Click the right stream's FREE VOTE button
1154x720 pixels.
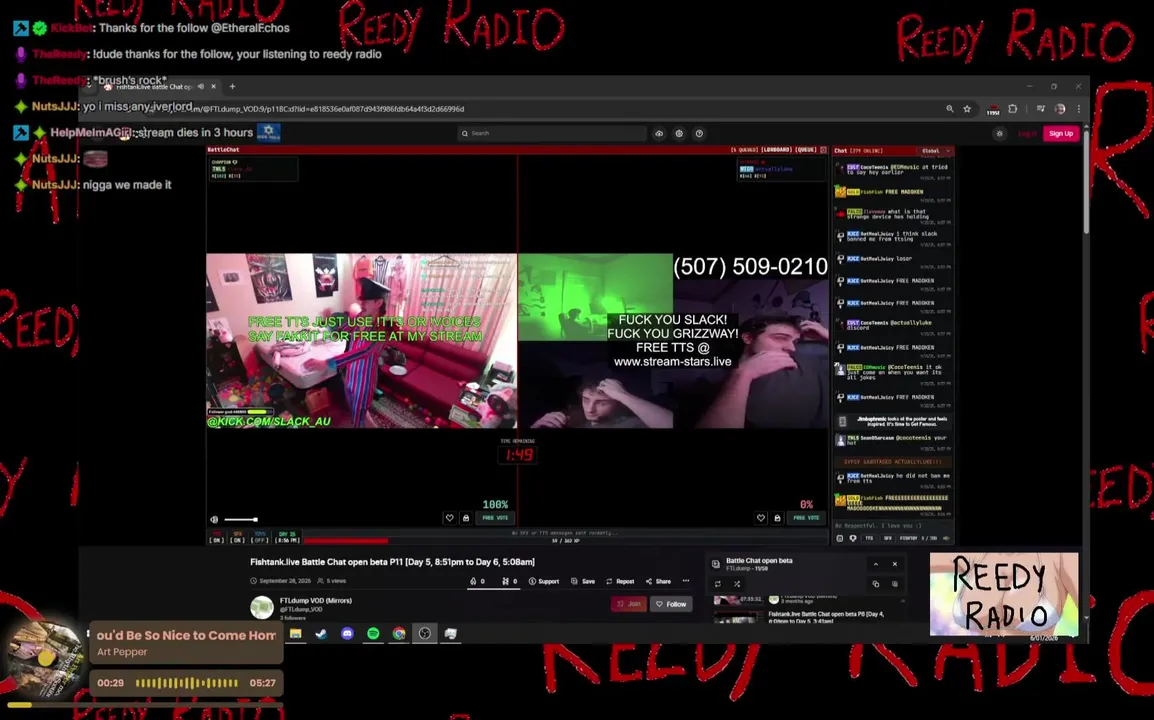[806, 518]
